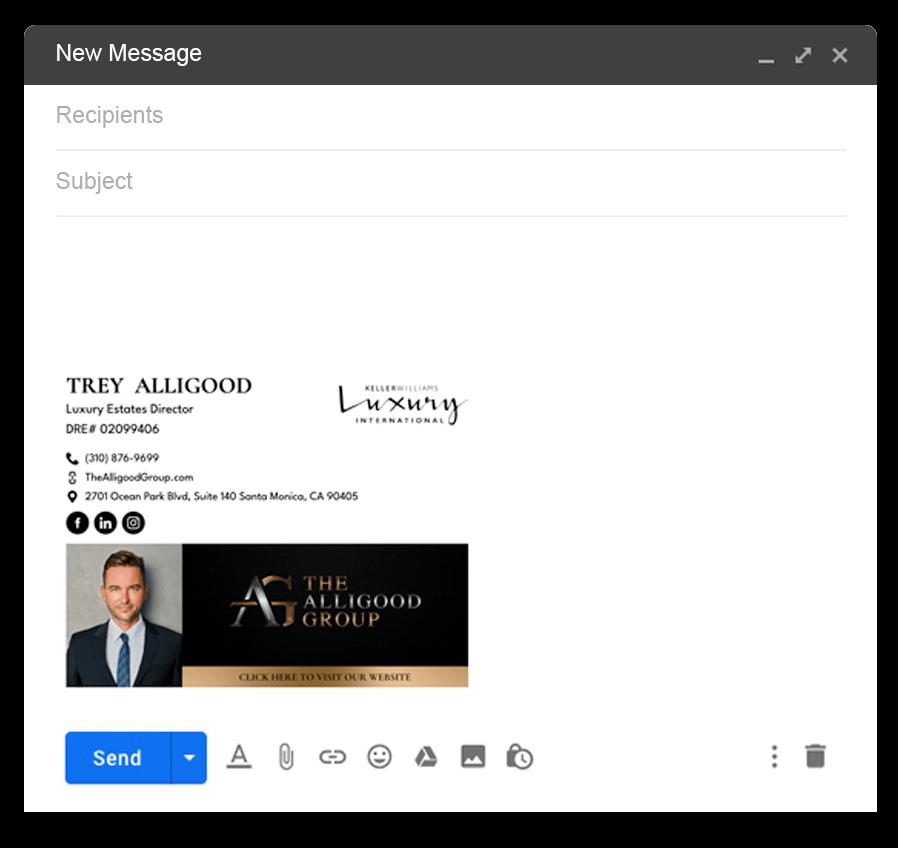
Task: Click the LinkedIn icon in the signature
Action: click(x=105, y=523)
